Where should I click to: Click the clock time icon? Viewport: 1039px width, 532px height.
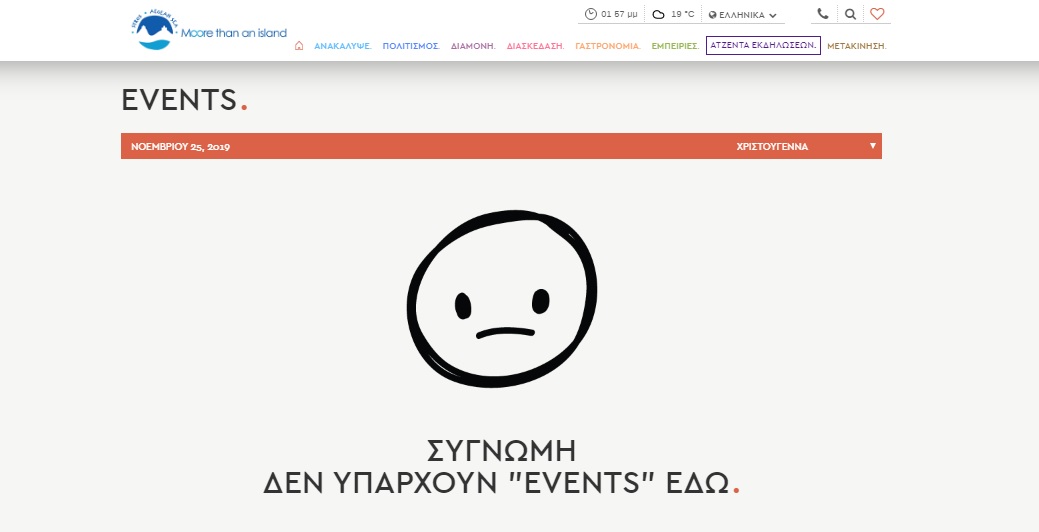tap(591, 14)
